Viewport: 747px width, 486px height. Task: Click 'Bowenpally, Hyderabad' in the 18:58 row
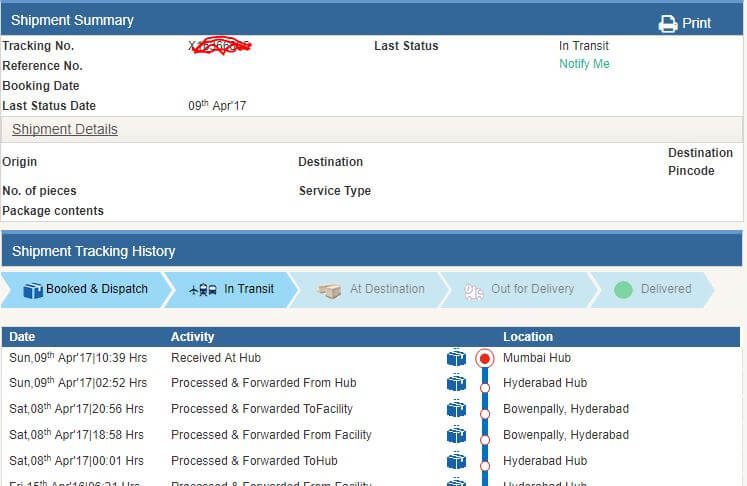tap(566, 435)
